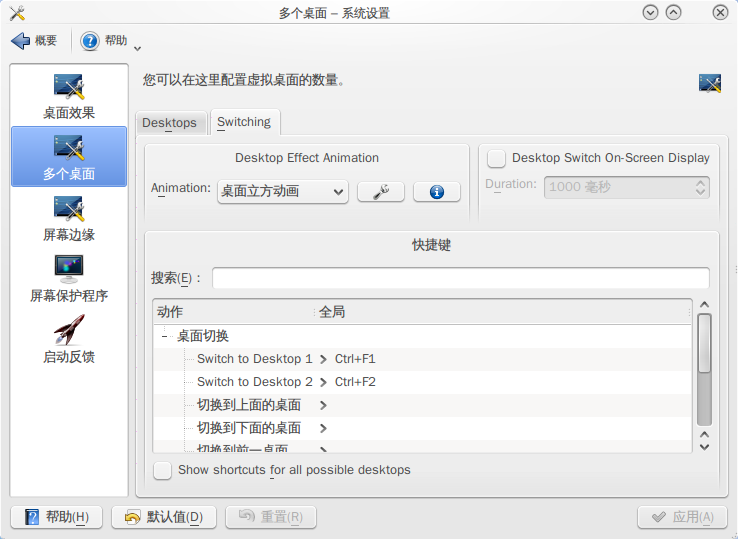The height and width of the screenshot is (539, 738).
Task: Maximize the window with title bar up button
Action: coord(674,13)
